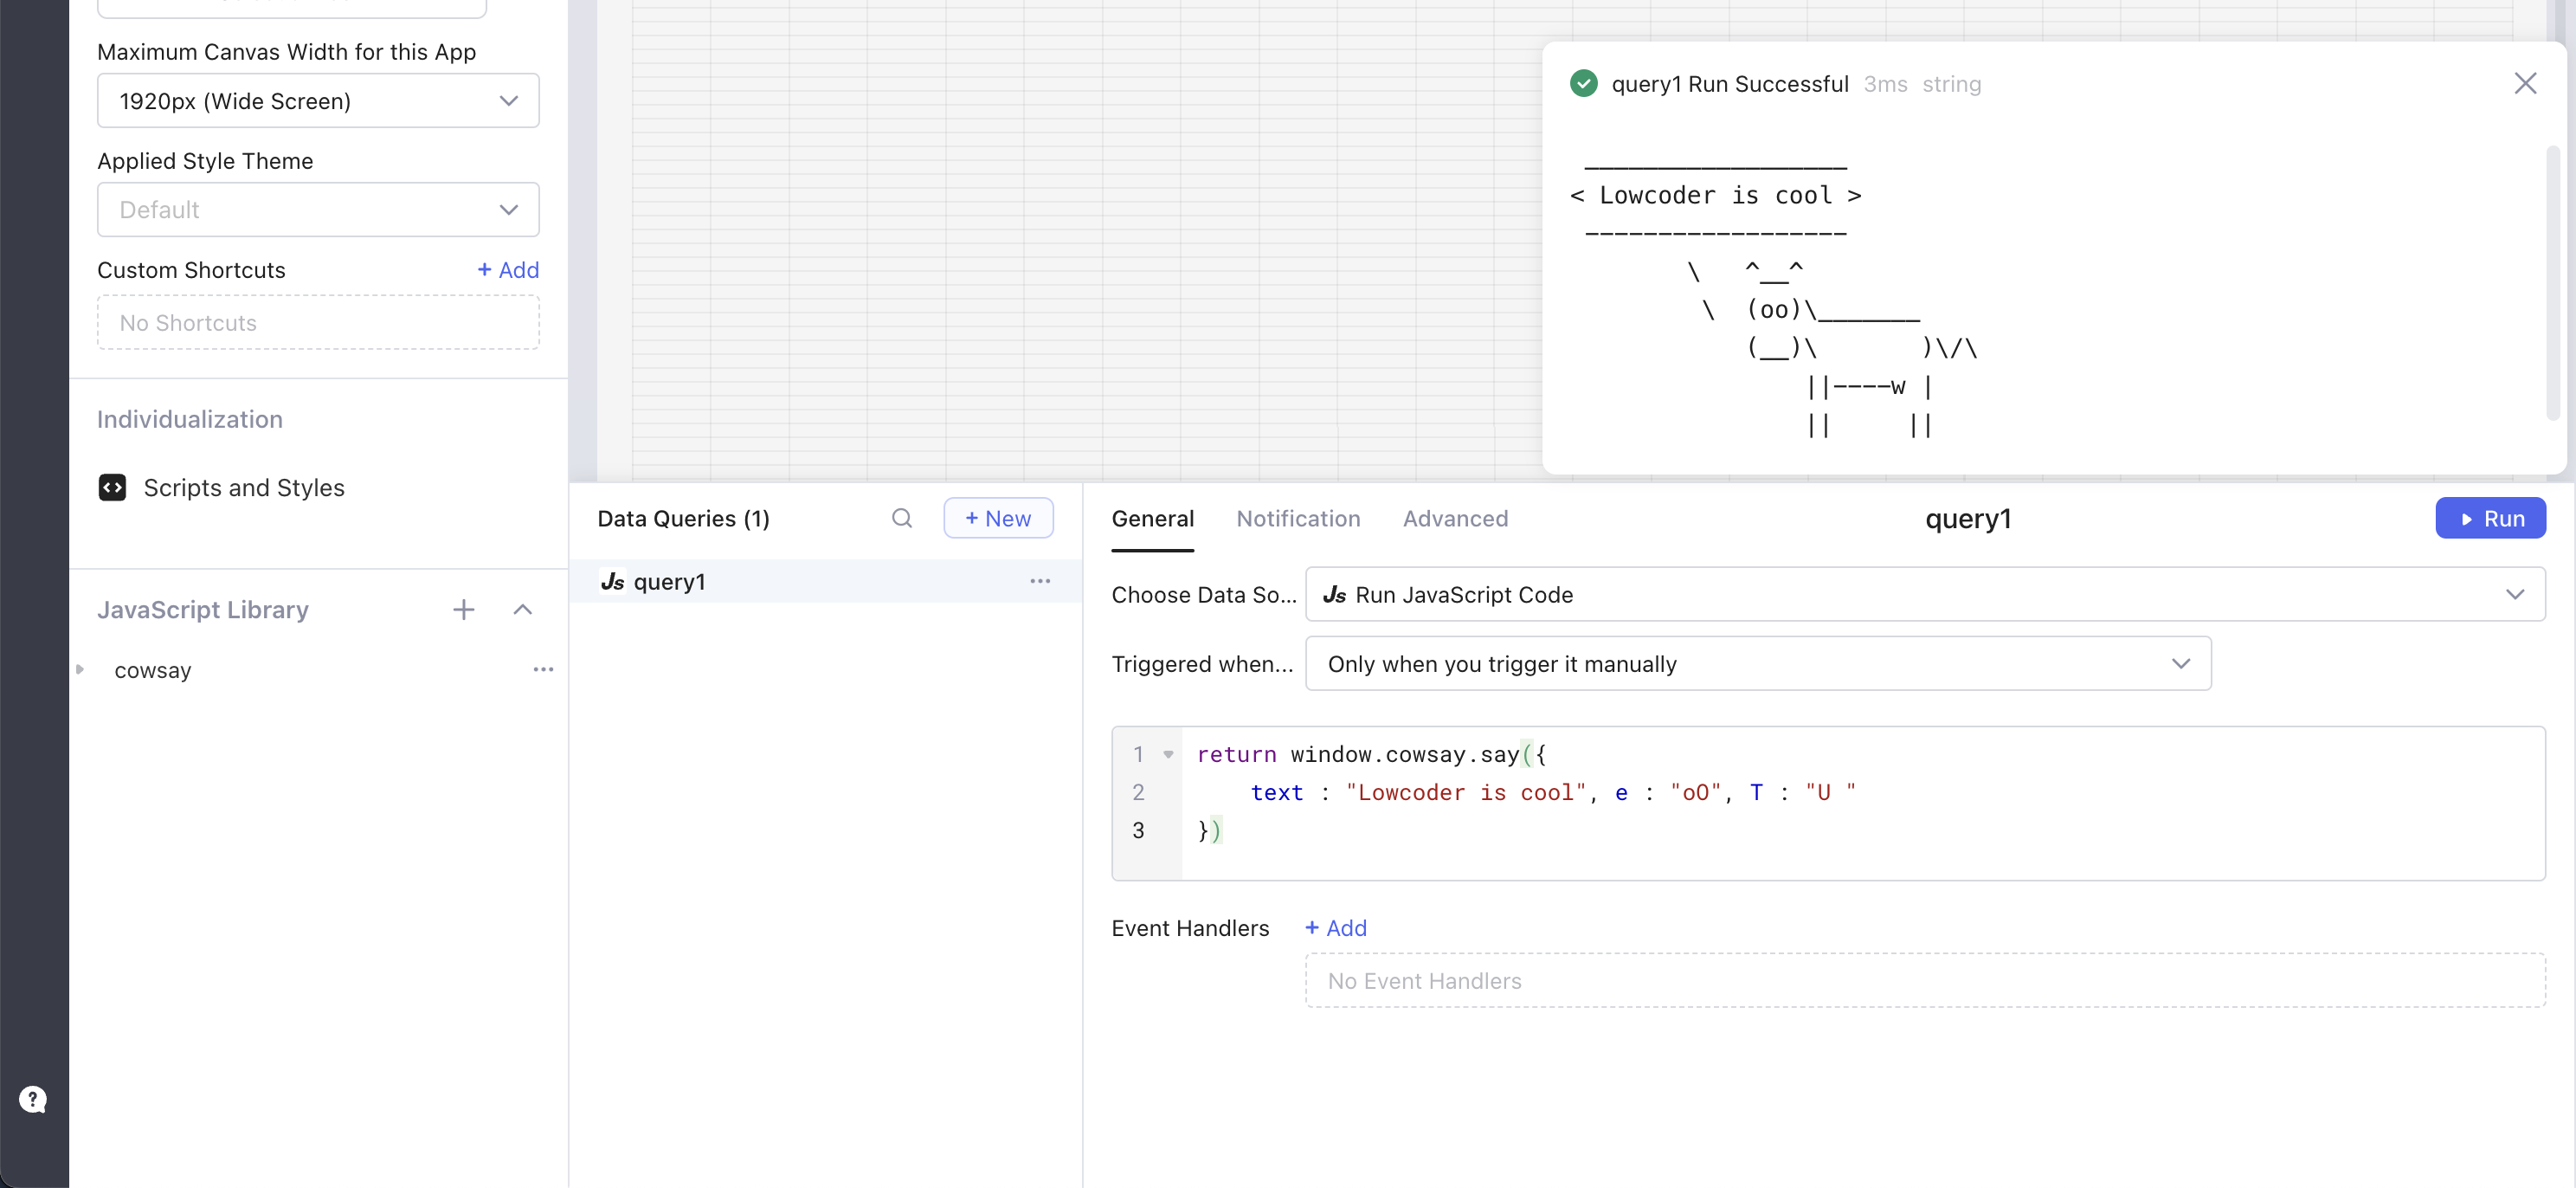
Task: Click the green success checkmark icon
Action: click(1583, 83)
